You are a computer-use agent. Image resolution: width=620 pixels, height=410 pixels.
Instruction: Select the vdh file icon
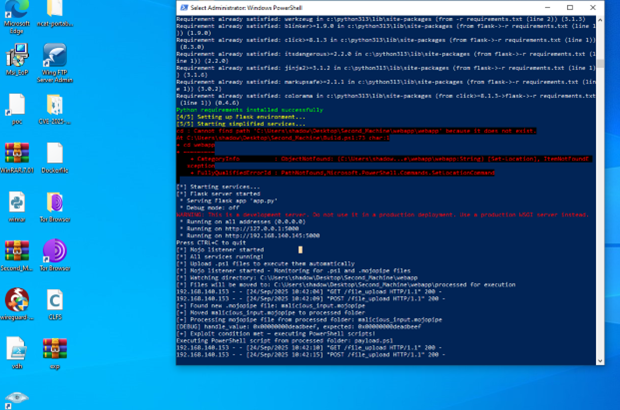coord(17,348)
